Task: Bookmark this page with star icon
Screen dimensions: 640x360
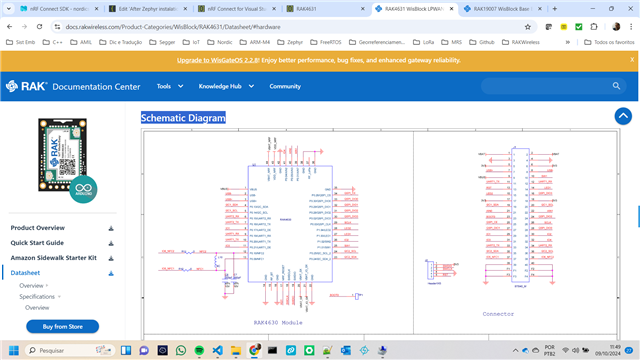Action: (x=527, y=27)
